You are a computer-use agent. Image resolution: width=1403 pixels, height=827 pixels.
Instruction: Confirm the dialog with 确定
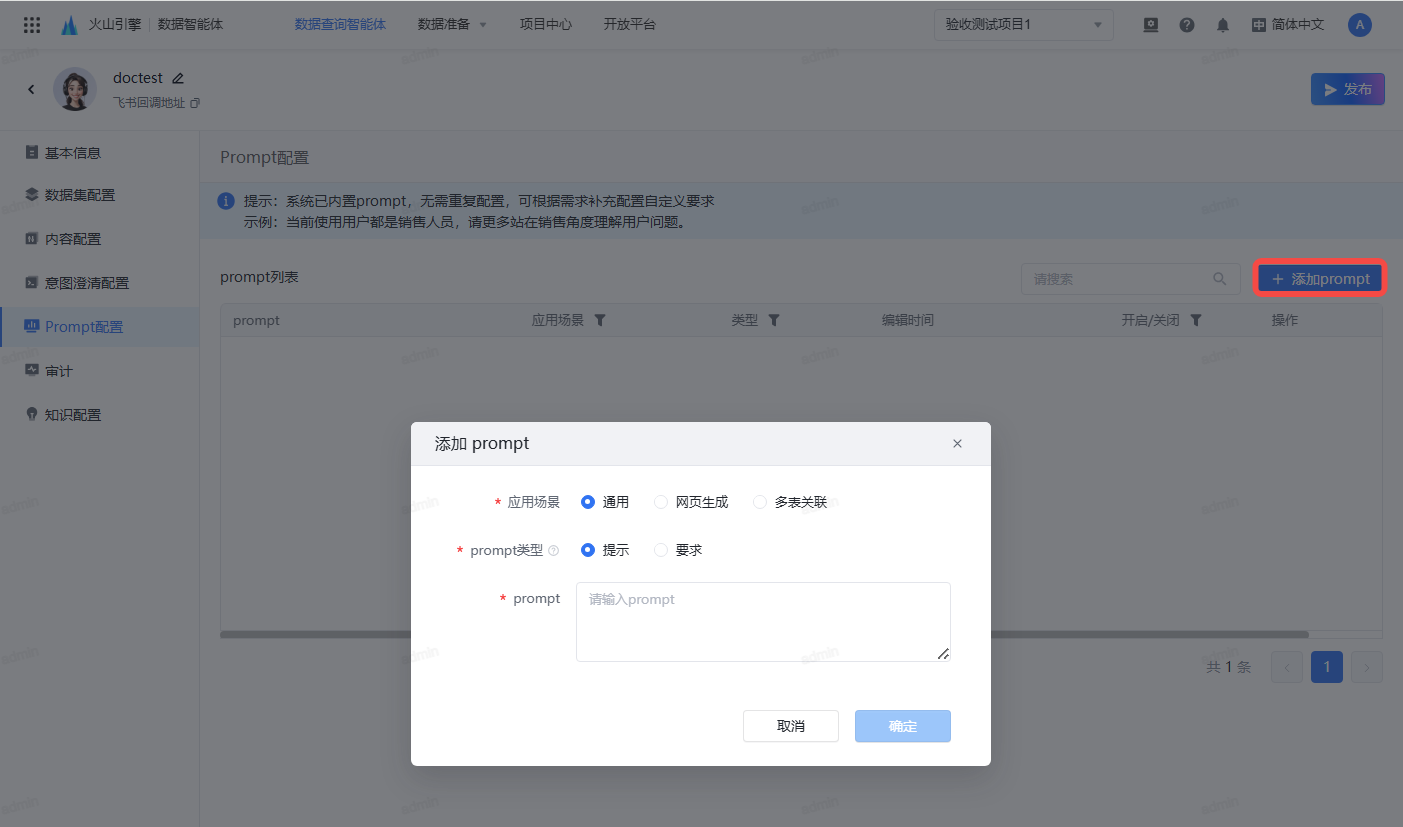pos(903,726)
